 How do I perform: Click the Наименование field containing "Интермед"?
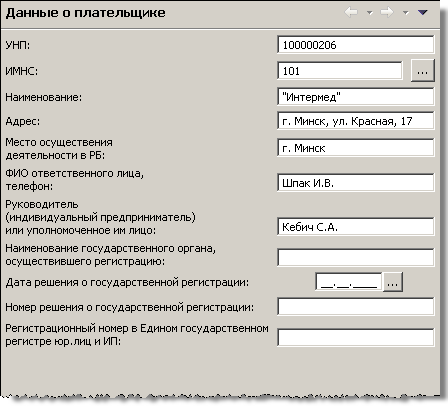pyautogui.click(x=356, y=97)
